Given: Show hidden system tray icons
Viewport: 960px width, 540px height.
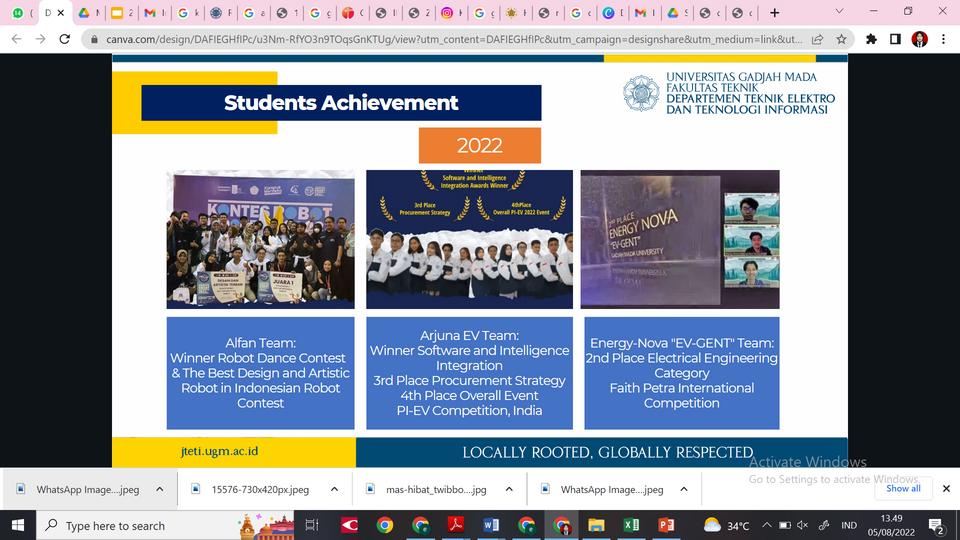Looking at the screenshot, I should [767, 525].
